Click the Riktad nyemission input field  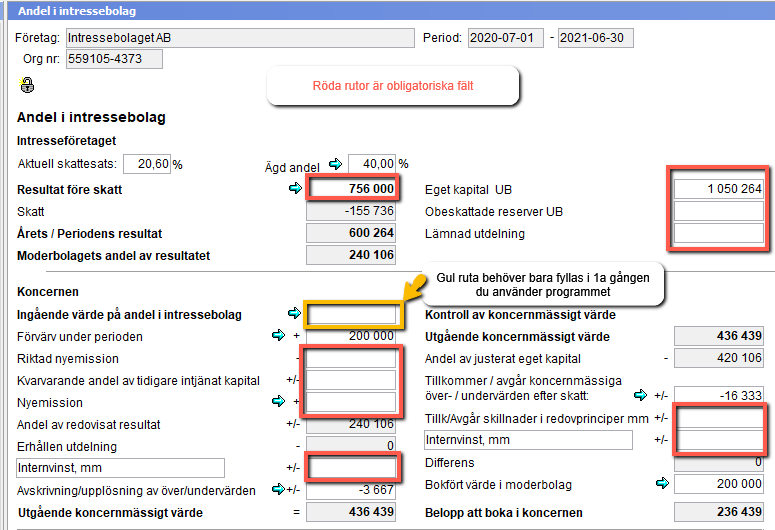351,358
